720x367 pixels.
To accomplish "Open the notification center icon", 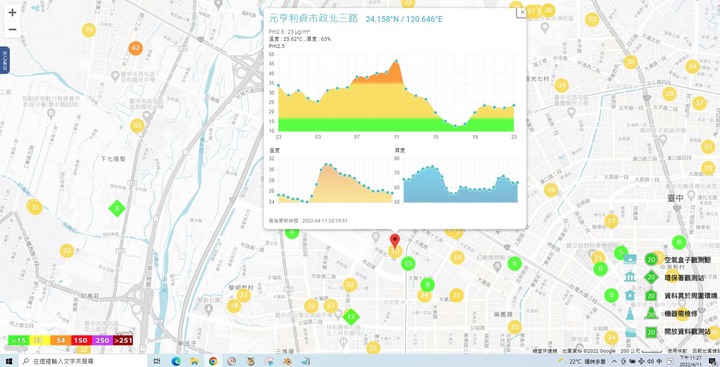I will 714,361.
